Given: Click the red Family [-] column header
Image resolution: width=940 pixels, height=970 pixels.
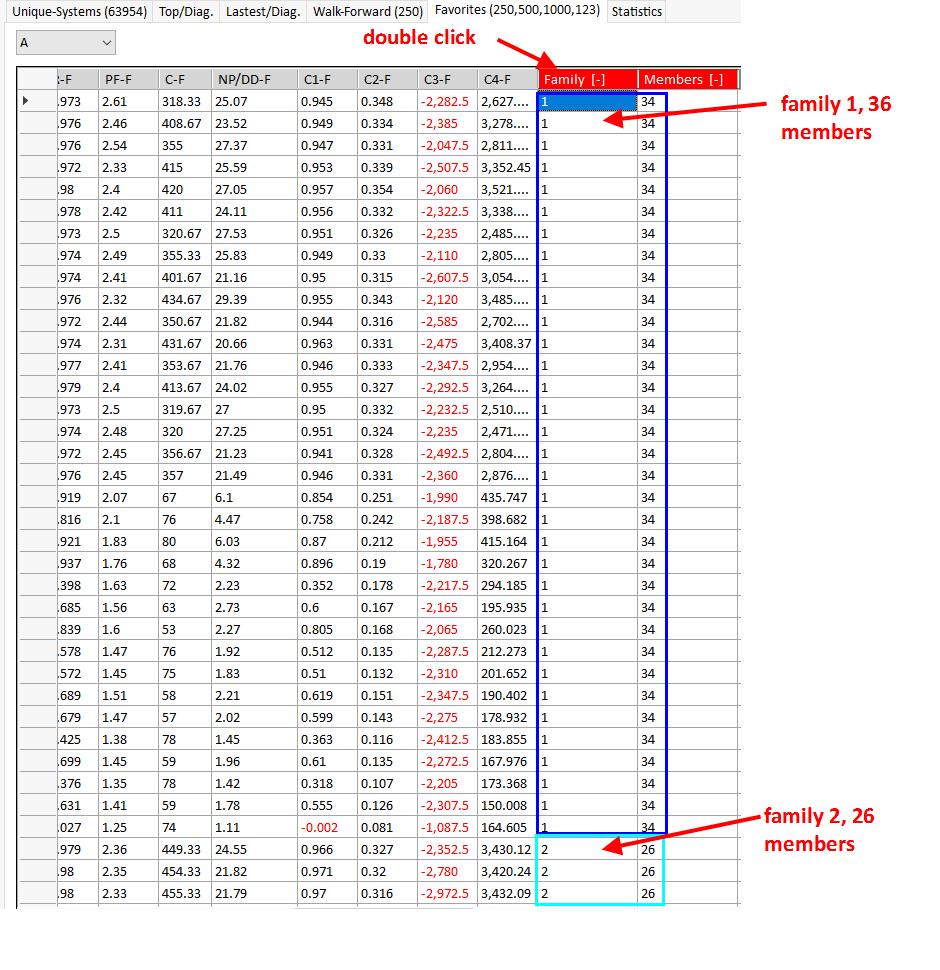Looking at the screenshot, I should click(x=588, y=80).
